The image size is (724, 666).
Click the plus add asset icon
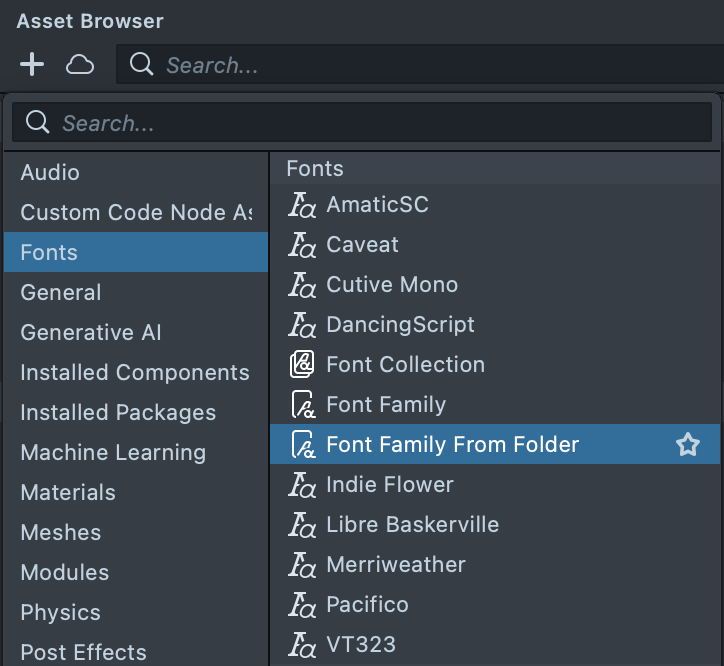pos(32,65)
